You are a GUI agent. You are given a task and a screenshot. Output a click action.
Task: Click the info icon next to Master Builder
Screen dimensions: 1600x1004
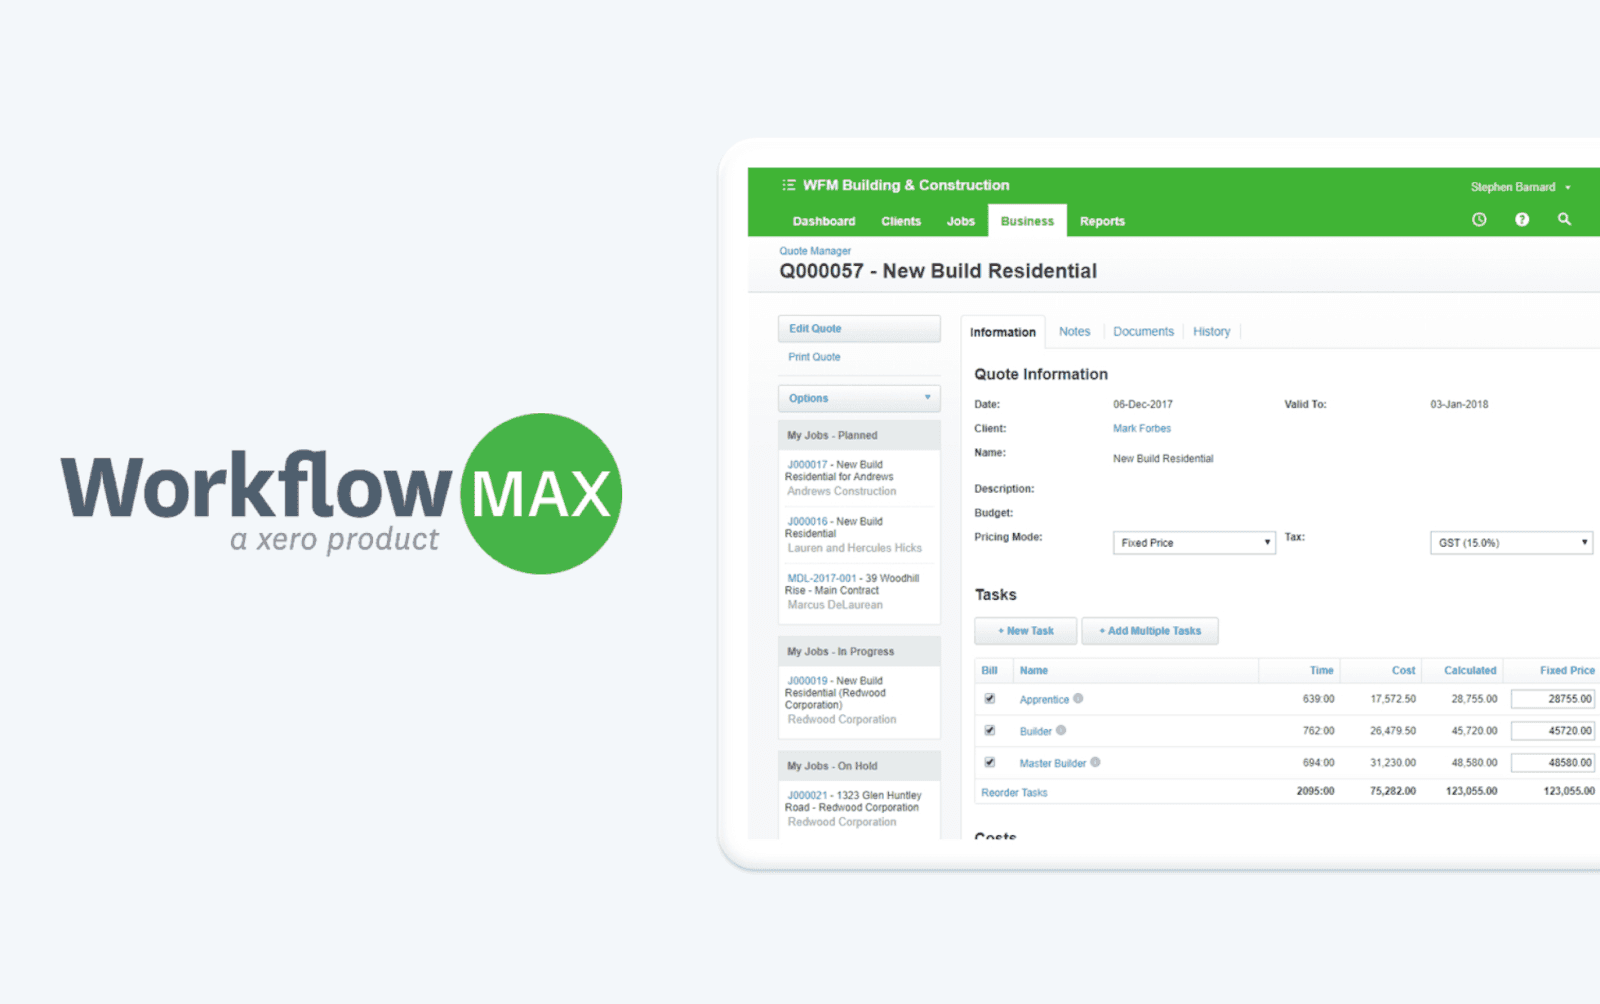click(1094, 762)
